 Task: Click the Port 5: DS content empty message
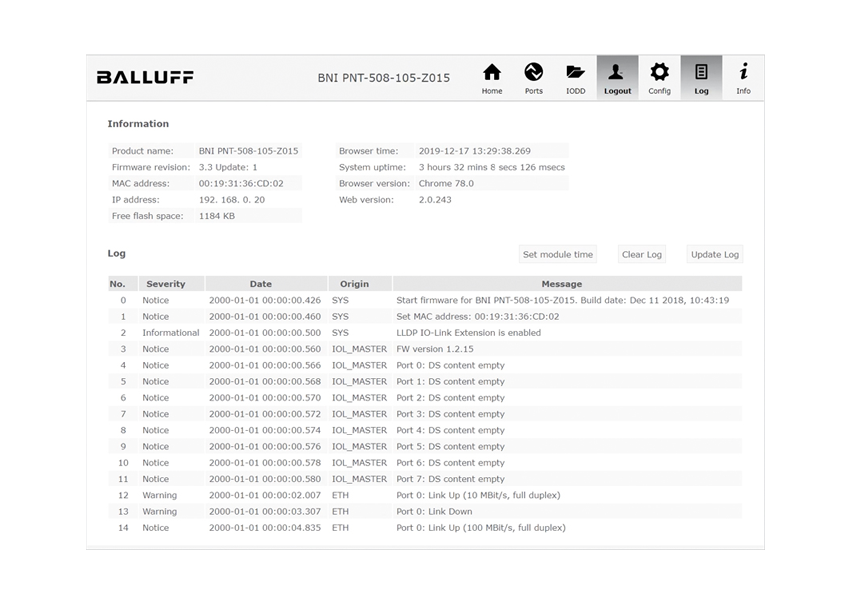(x=450, y=446)
